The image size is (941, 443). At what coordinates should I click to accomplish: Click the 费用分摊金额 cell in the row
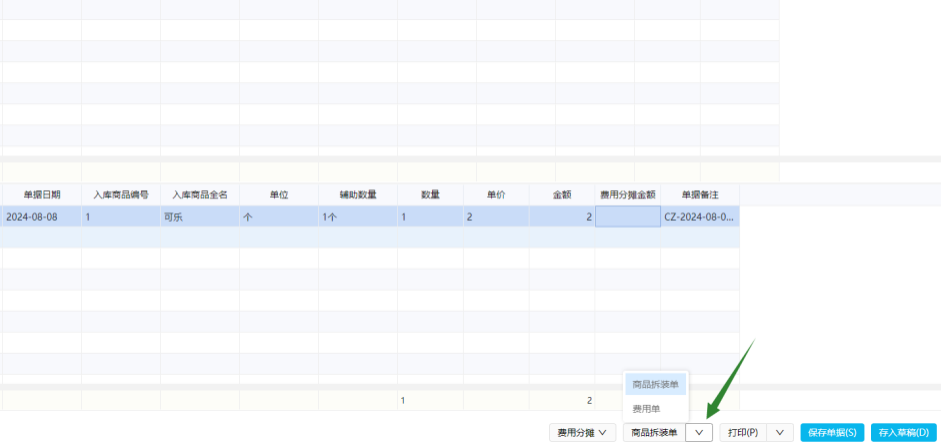coord(627,216)
